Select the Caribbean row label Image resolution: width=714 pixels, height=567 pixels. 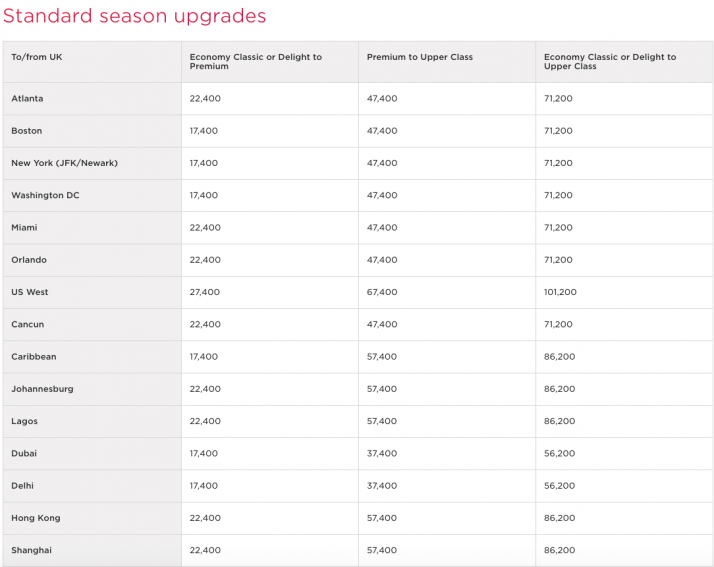coord(34,356)
